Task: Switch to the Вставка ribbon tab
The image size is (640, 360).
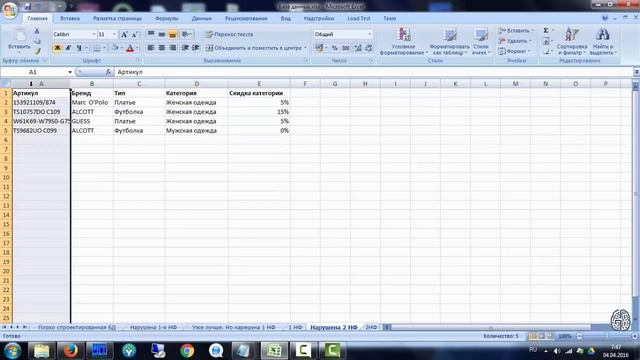Action: pos(70,18)
